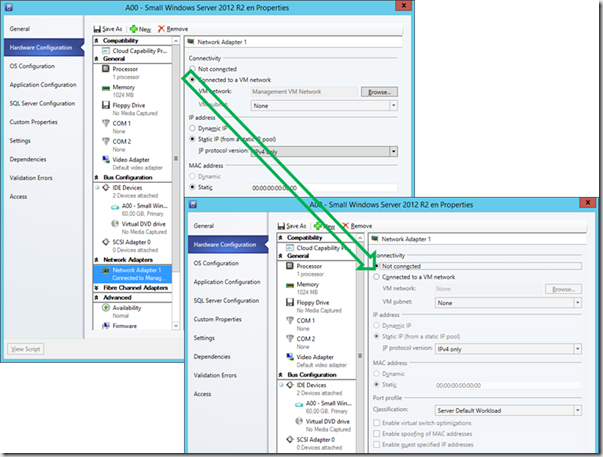Select Cloud Capability Profile icon in back window
The image size is (603, 457).
[x=106, y=51]
